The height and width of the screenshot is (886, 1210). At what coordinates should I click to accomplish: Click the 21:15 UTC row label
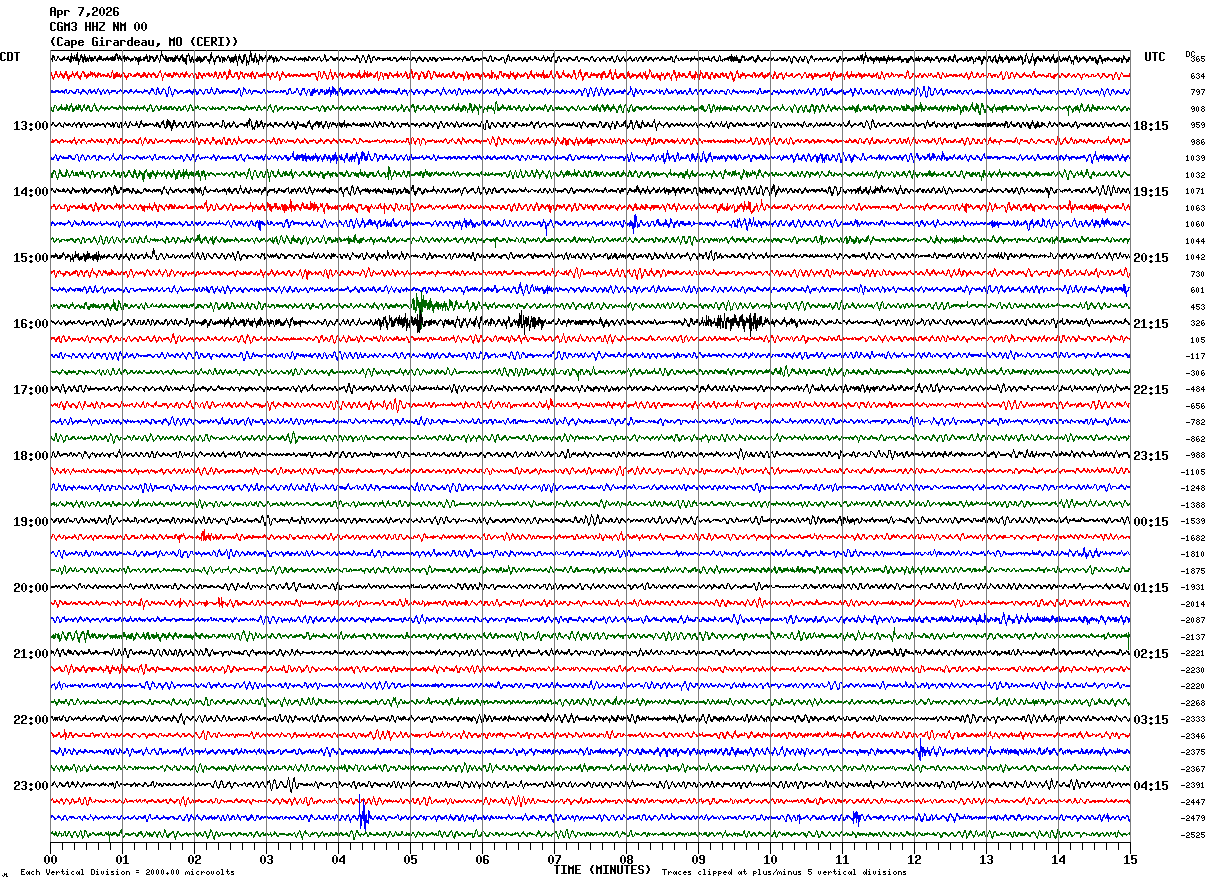coord(1151,324)
